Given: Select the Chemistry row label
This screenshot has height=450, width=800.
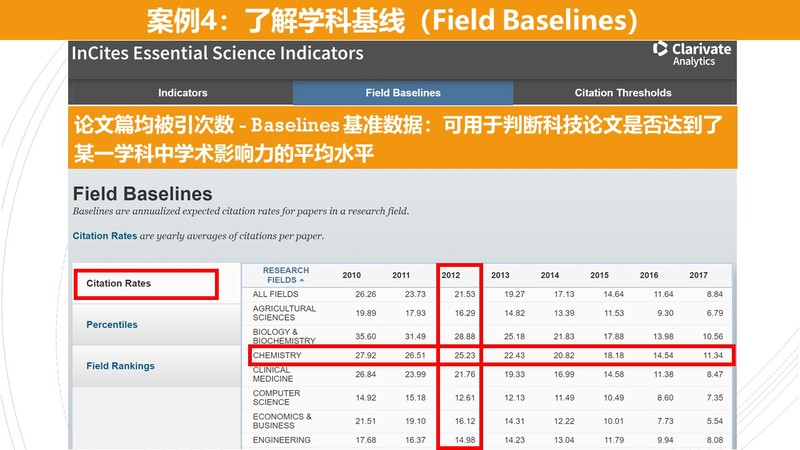Looking at the screenshot, I should [277, 355].
